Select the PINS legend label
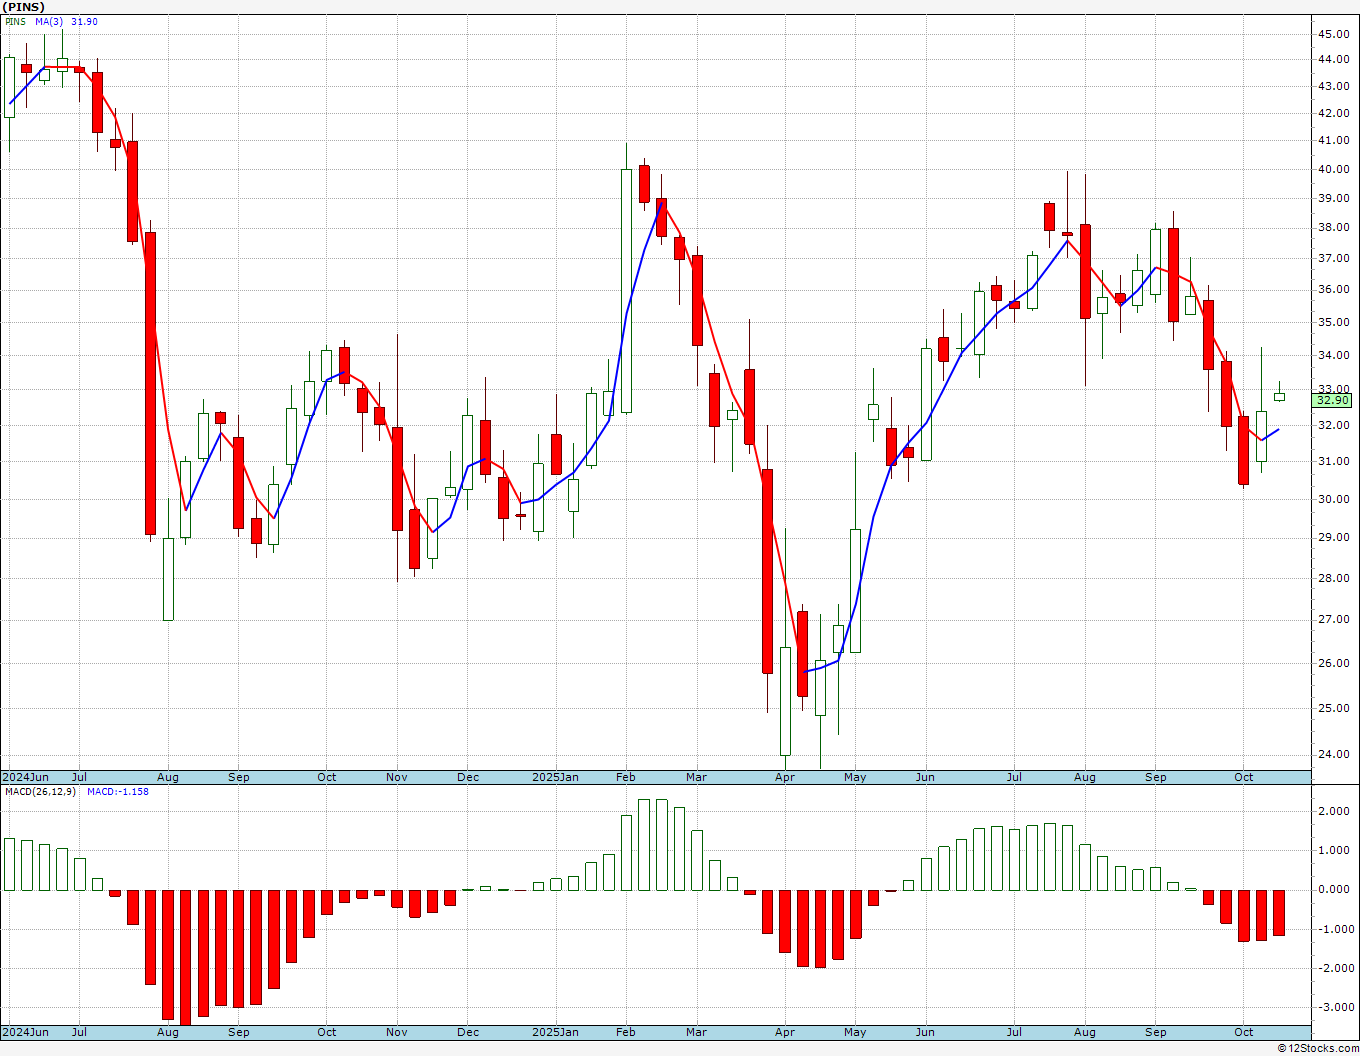 click(15, 21)
